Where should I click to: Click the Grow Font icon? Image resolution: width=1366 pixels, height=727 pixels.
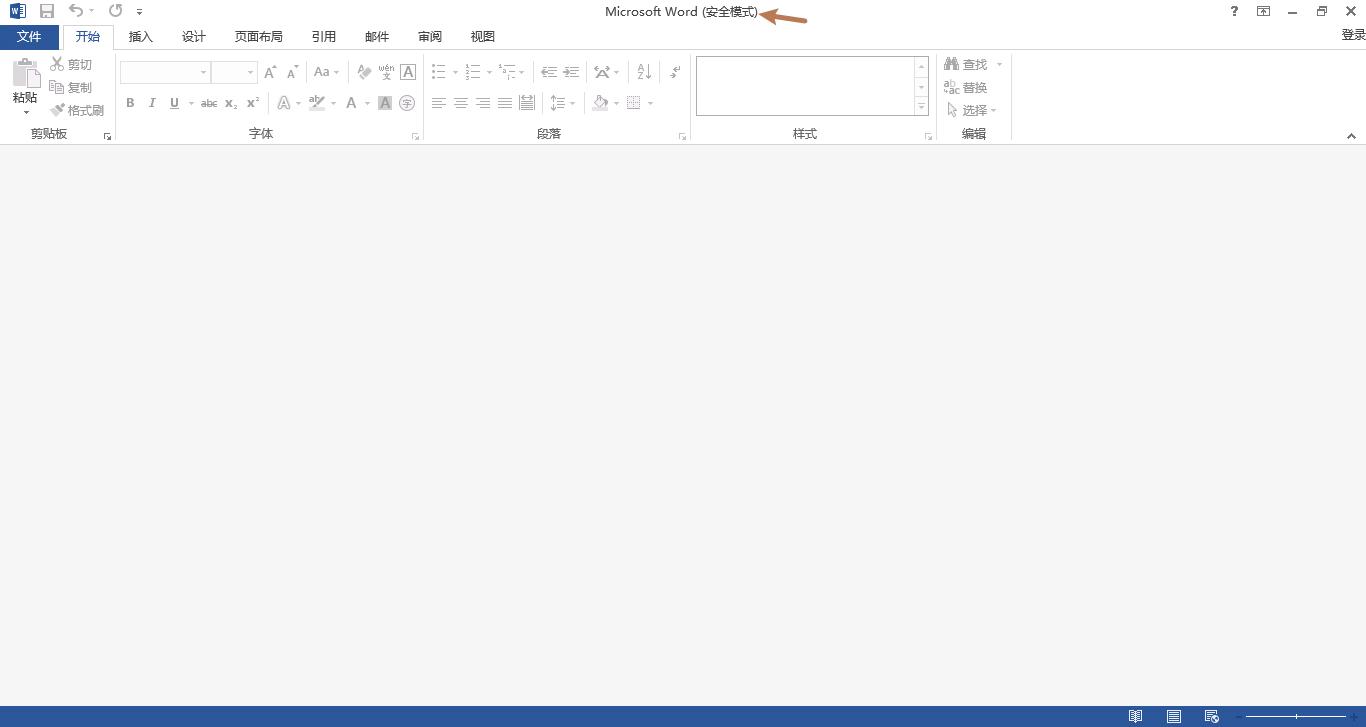click(x=270, y=72)
